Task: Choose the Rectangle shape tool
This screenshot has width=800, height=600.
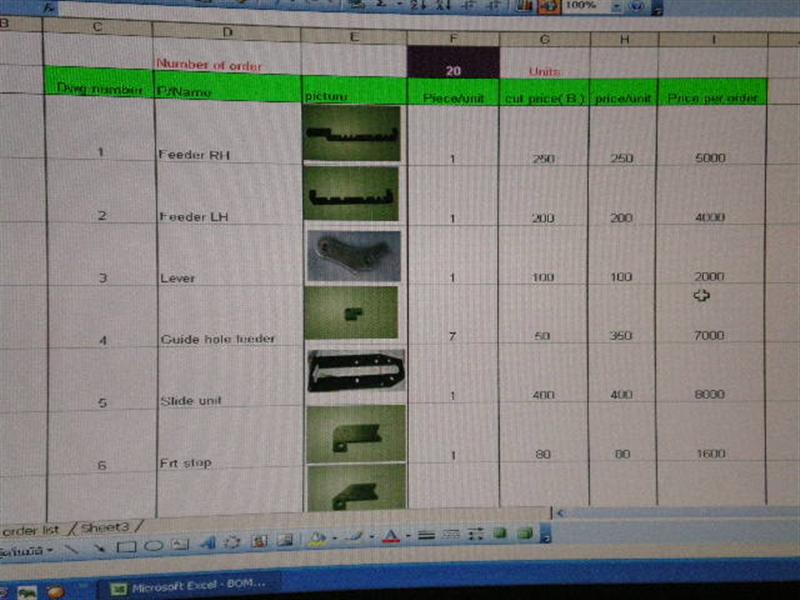Action: point(126,547)
